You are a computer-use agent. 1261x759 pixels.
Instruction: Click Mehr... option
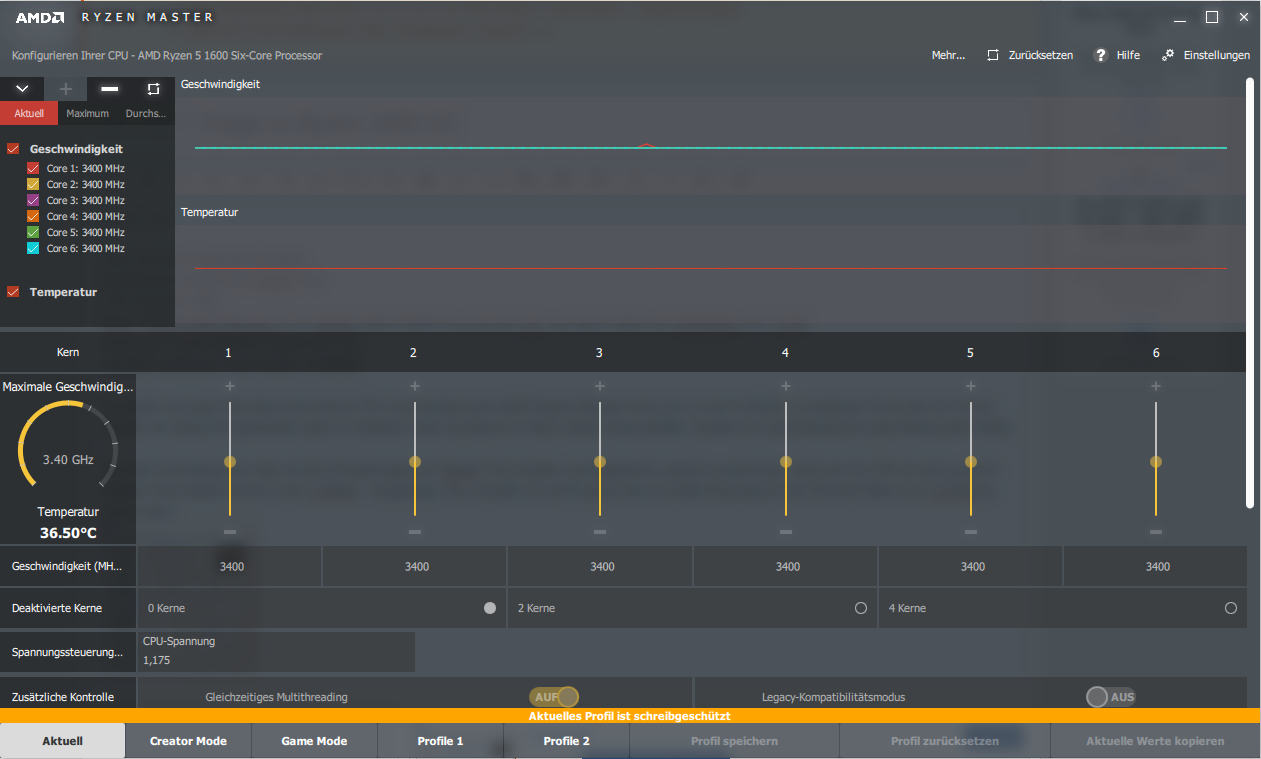point(948,55)
